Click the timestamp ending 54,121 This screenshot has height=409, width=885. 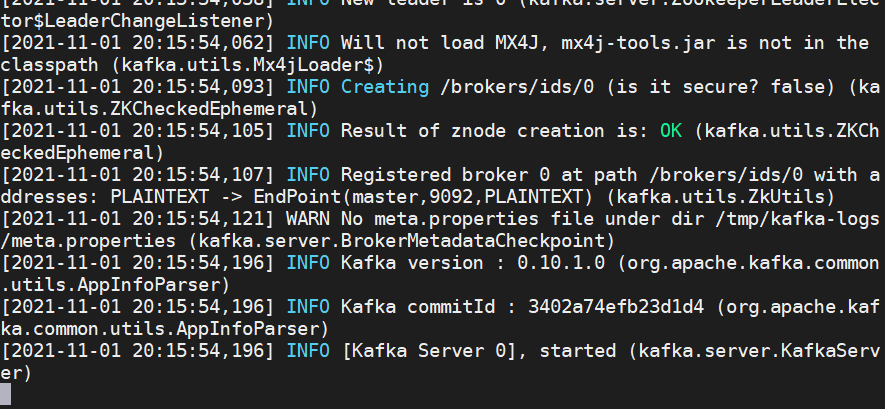click(138, 219)
